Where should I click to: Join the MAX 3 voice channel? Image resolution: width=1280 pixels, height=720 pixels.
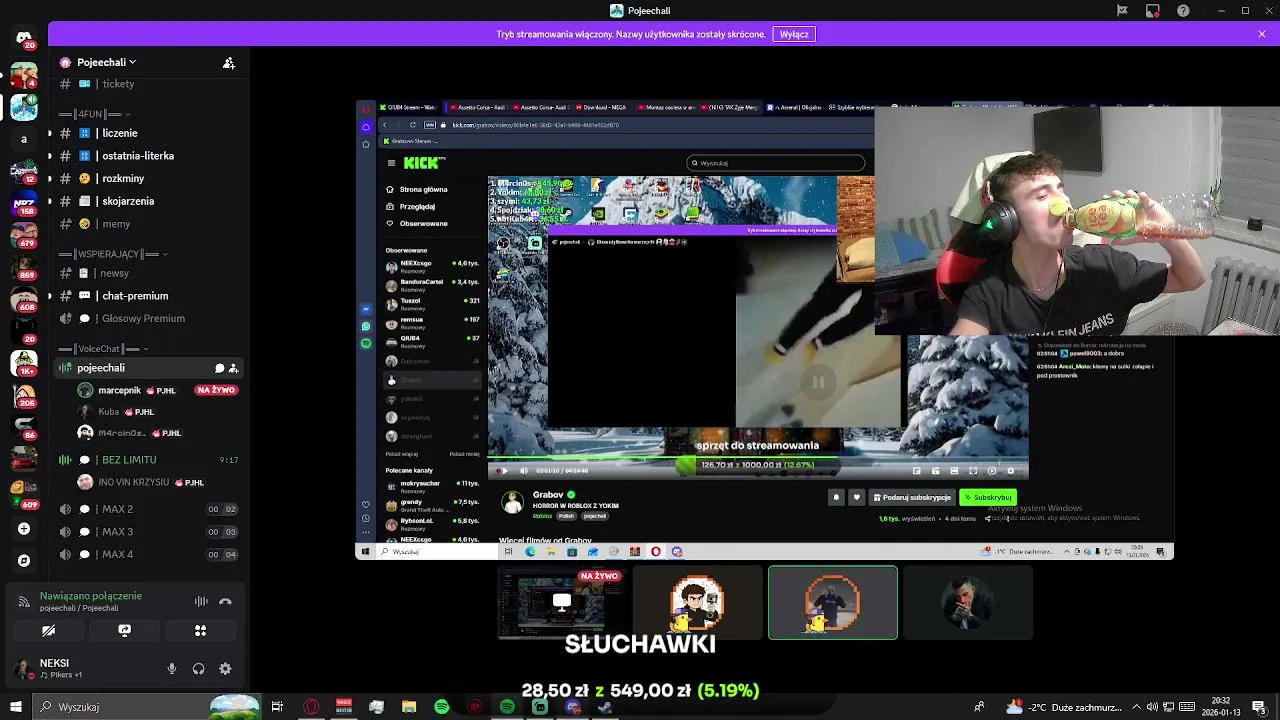(x=148, y=532)
